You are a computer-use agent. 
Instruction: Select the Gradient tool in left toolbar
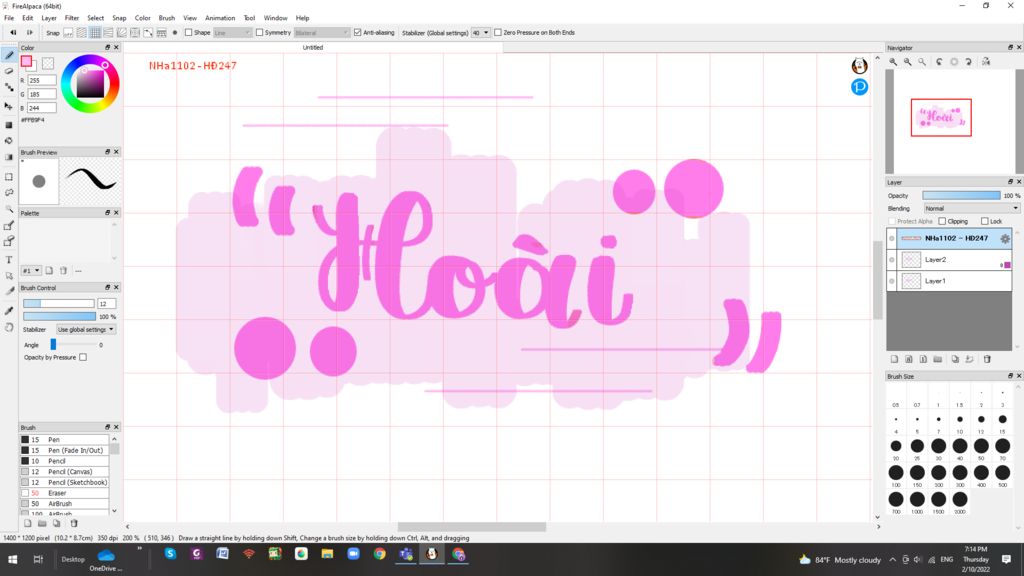[9, 157]
